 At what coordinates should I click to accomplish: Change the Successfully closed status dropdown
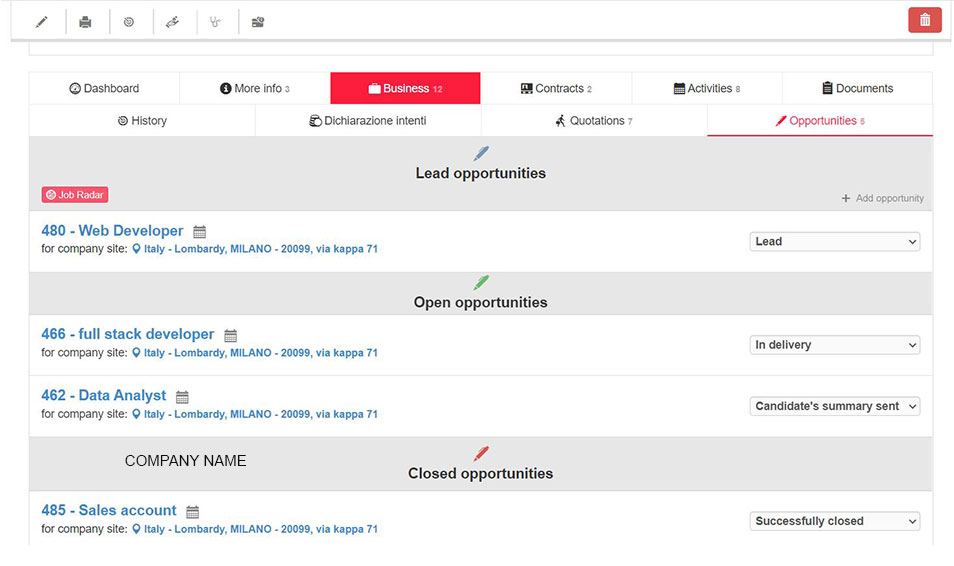[834, 521]
